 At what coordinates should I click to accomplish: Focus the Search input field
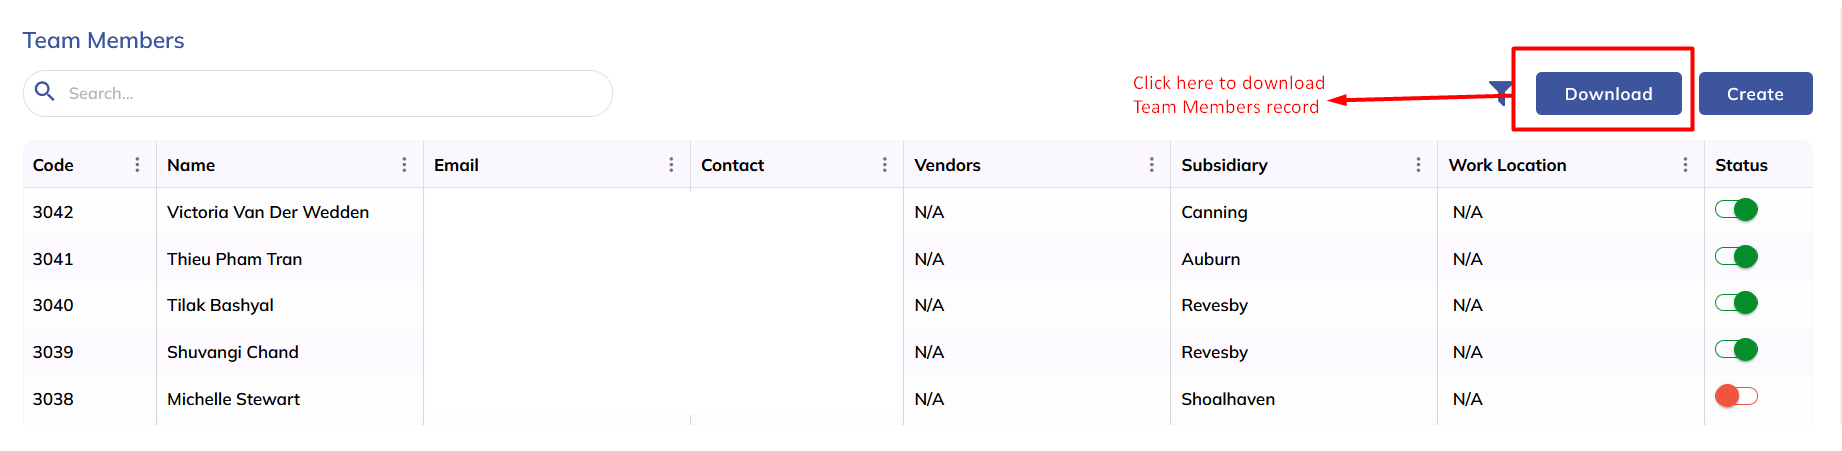tap(330, 93)
